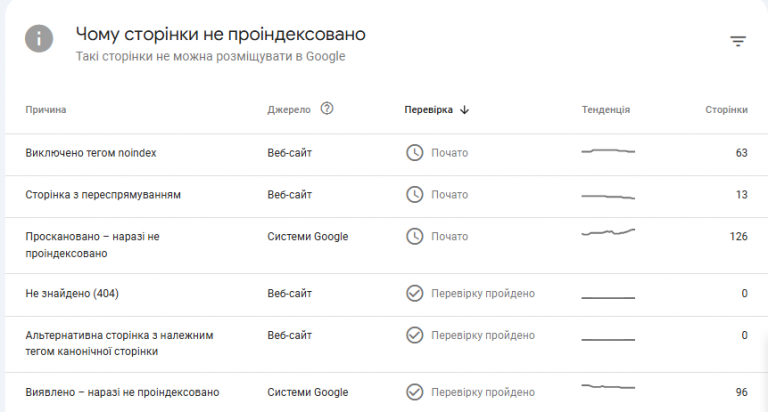The image size is (768, 412).
Task: Click the checkmark icon in the Альтернативна сторінка row
Action: coord(414,335)
